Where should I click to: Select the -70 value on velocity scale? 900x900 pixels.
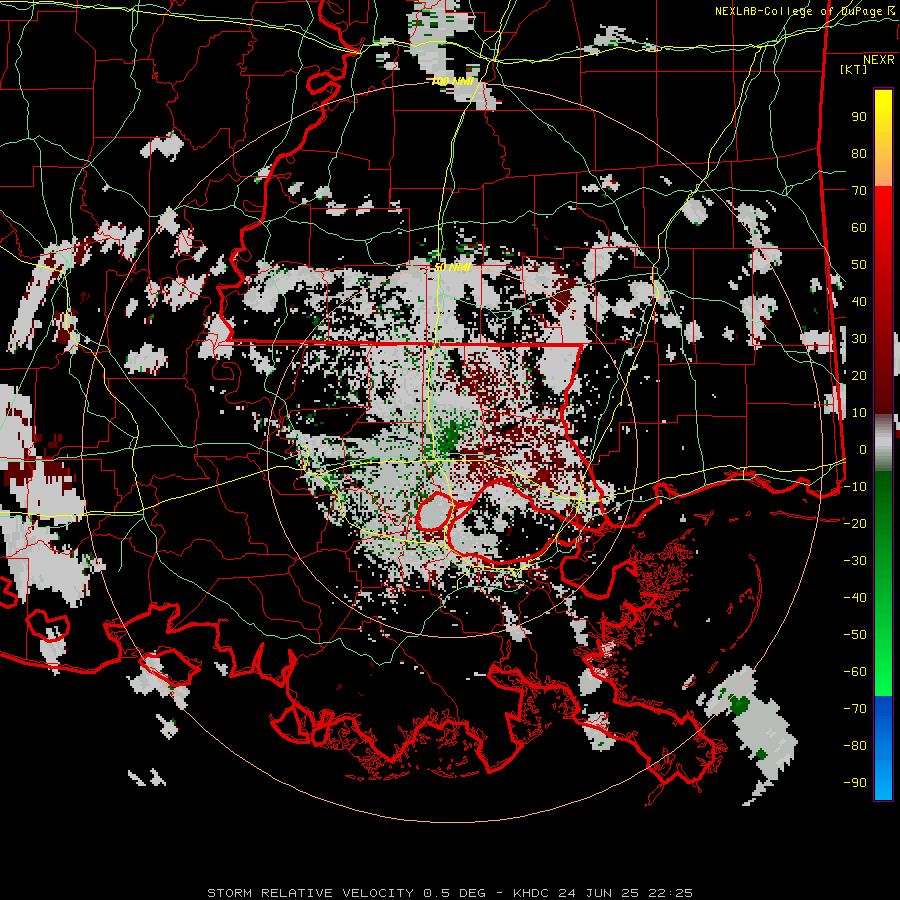point(855,709)
